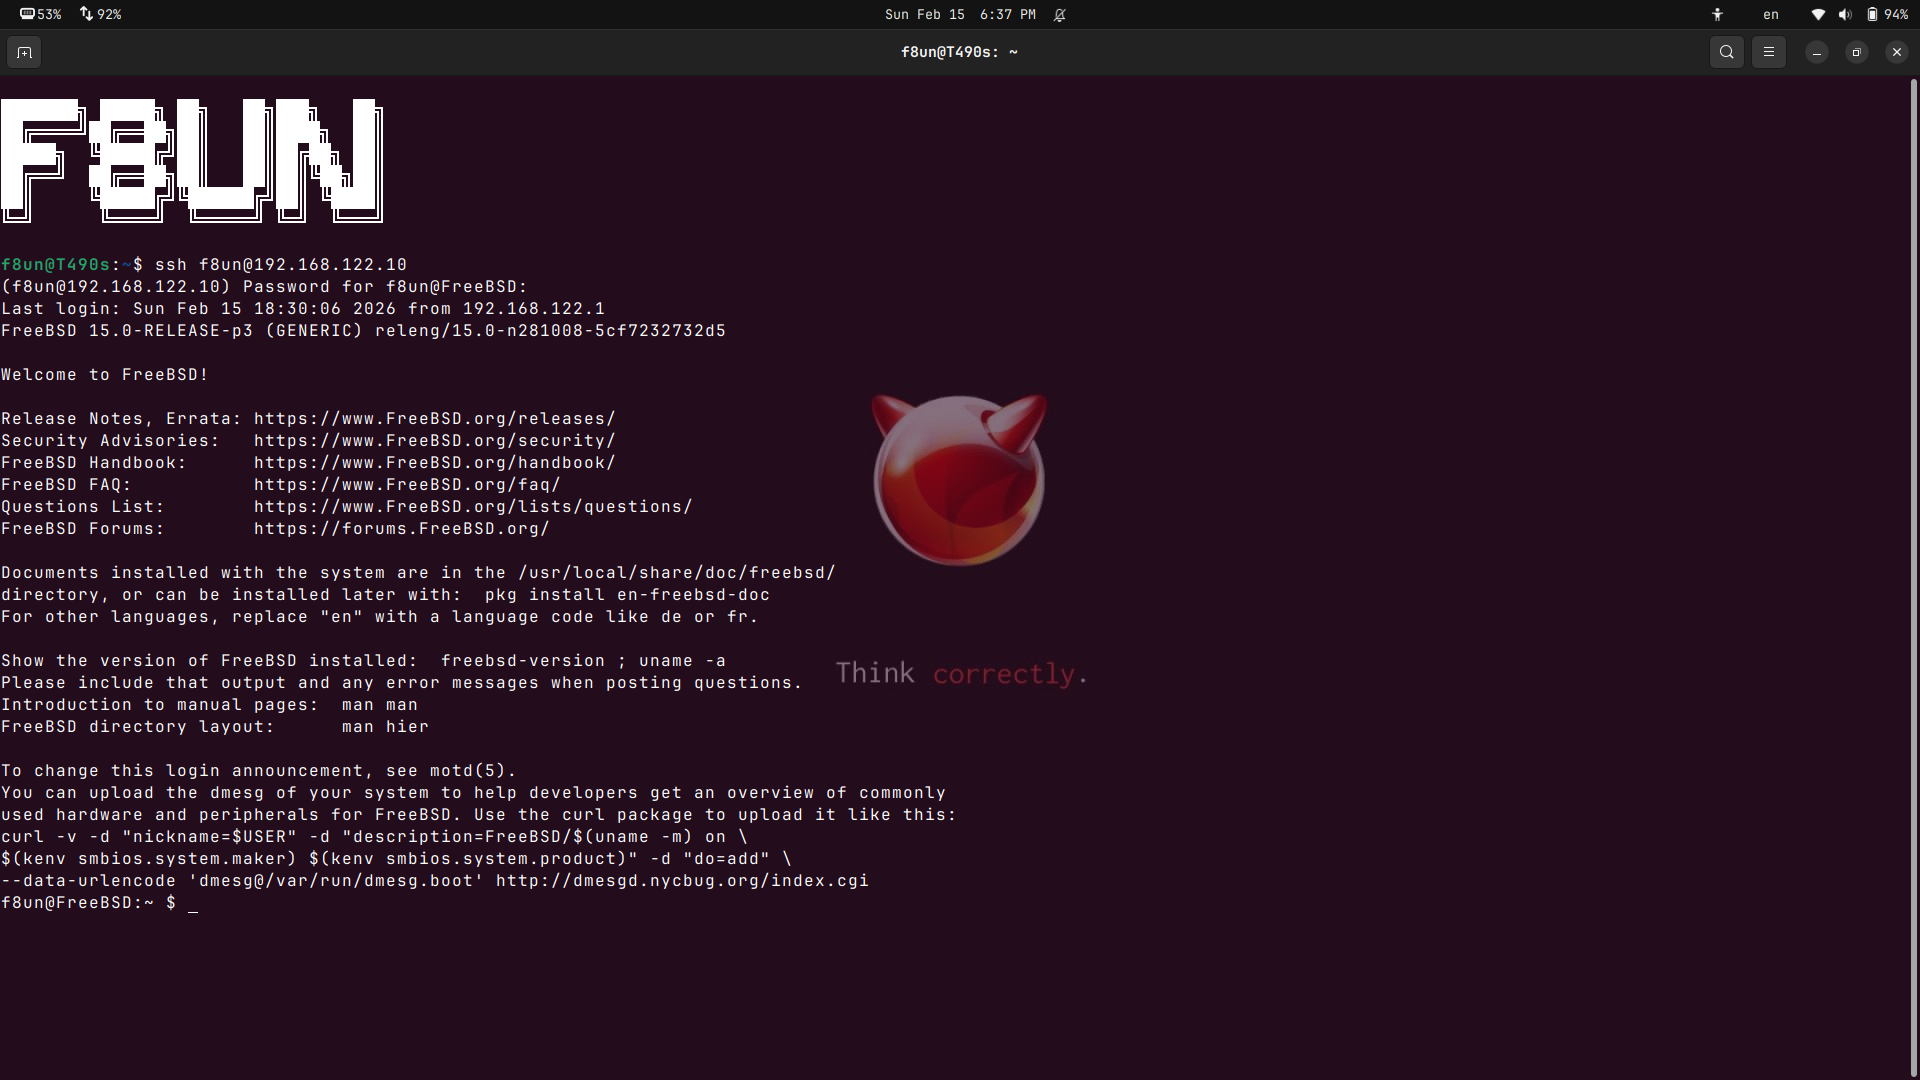Click the battery 94% indicator
Screen dimensions: 1920x1080
point(1887,14)
